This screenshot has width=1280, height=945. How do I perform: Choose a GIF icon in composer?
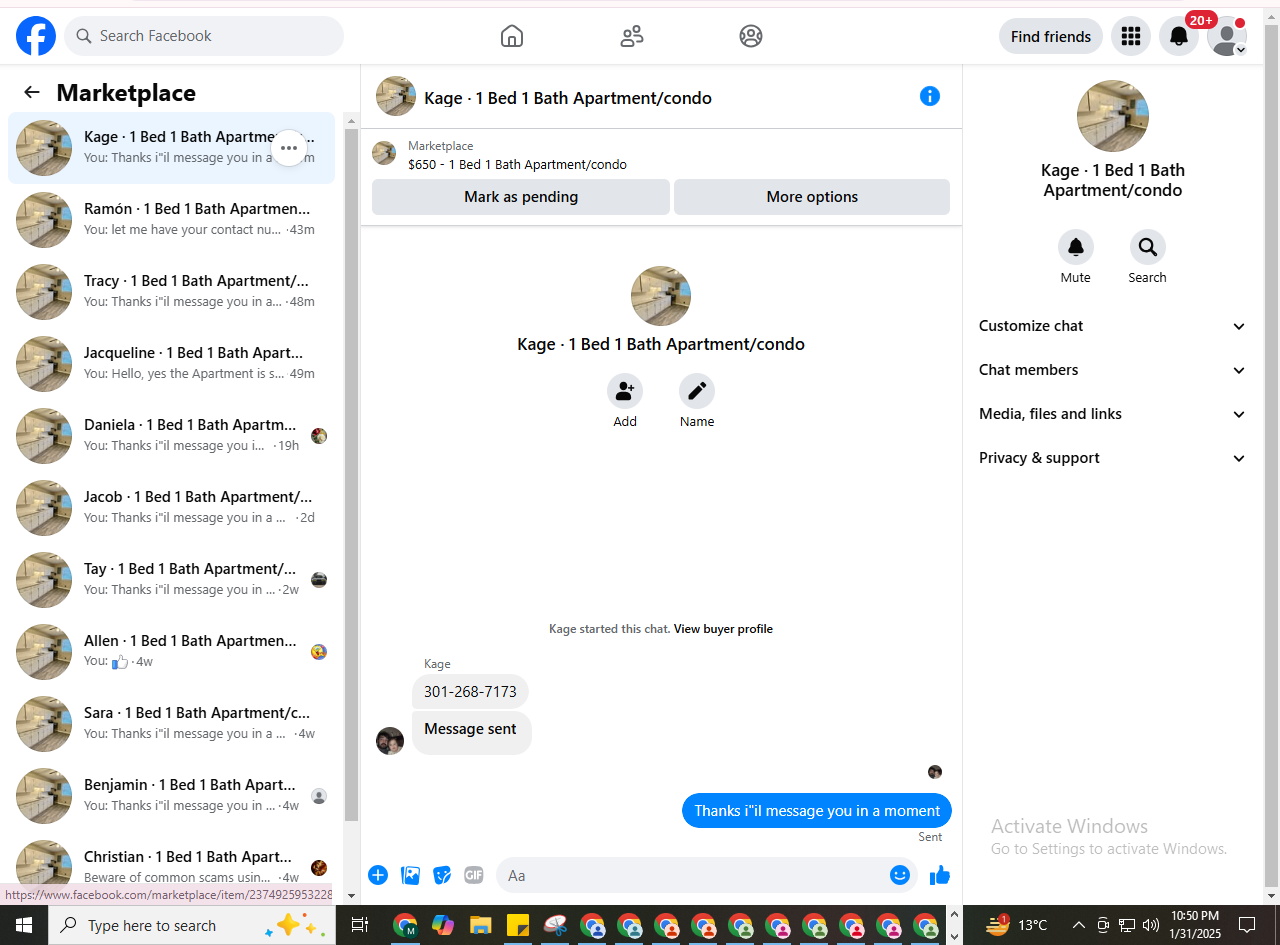(474, 875)
